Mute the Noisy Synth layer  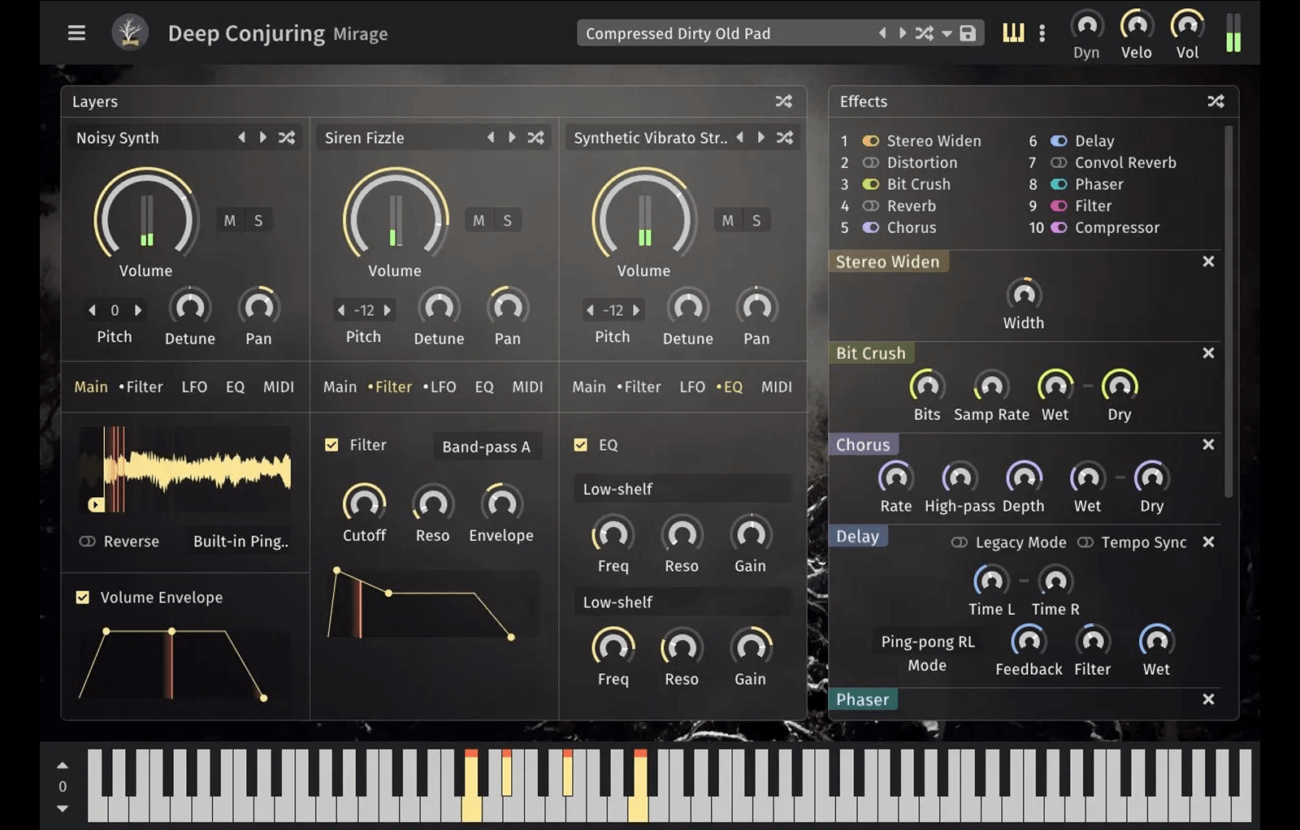click(230, 221)
